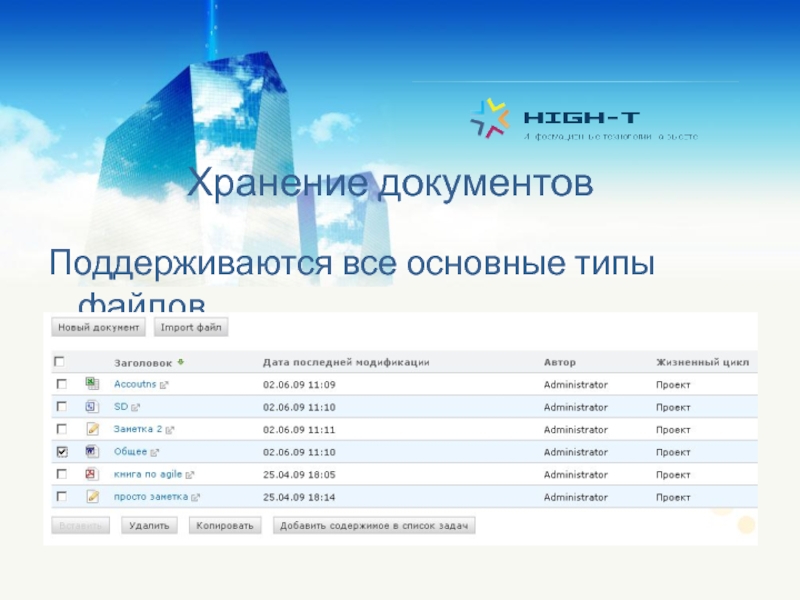Click the Word file icon beside Общее
This screenshot has height=600, width=800.
[x=92, y=452]
